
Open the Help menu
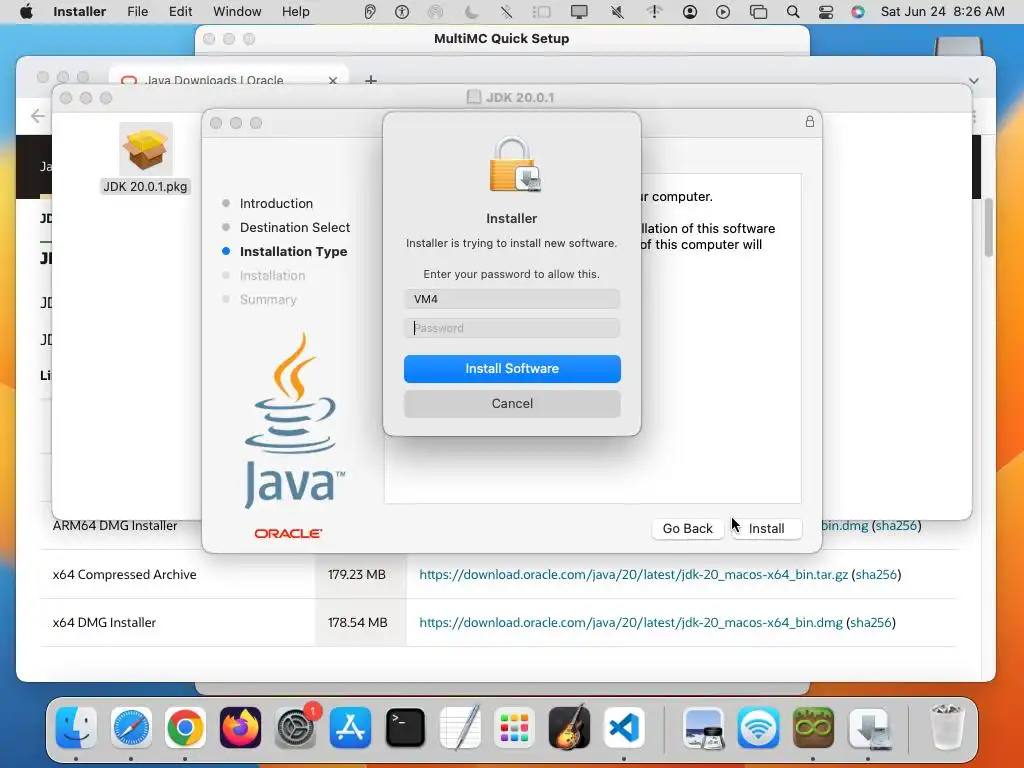[x=296, y=12]
